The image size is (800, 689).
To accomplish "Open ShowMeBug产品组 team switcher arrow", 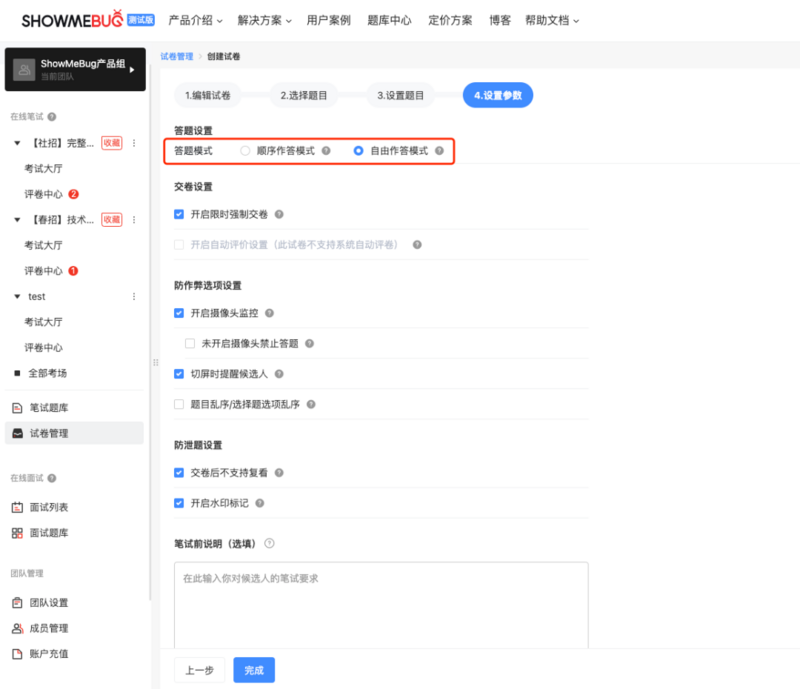I will [x=132, y=70].
